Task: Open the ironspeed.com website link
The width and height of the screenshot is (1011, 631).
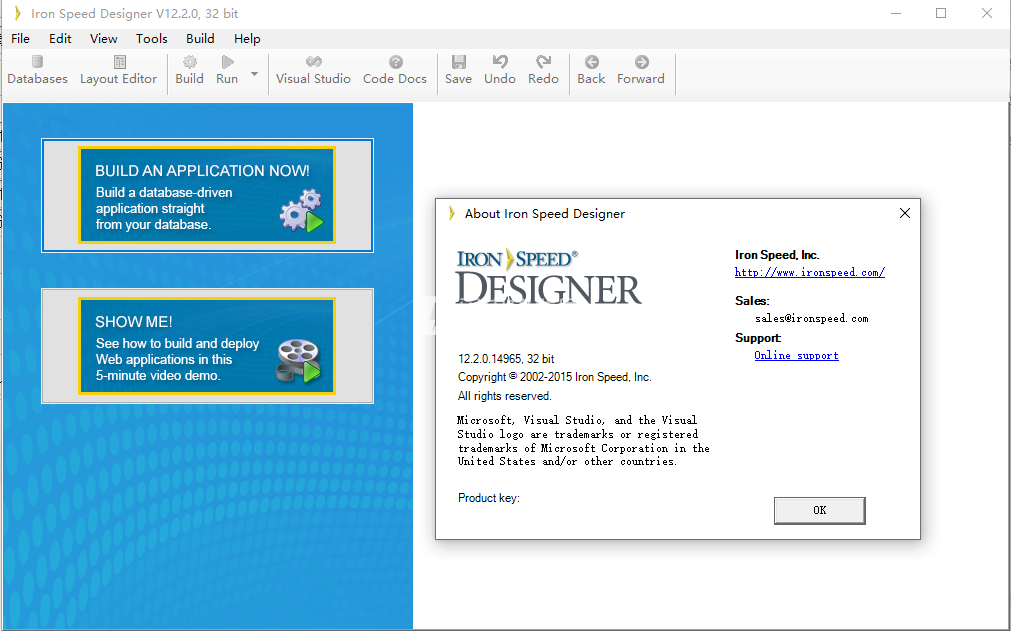Action: (x=810, y=273)
